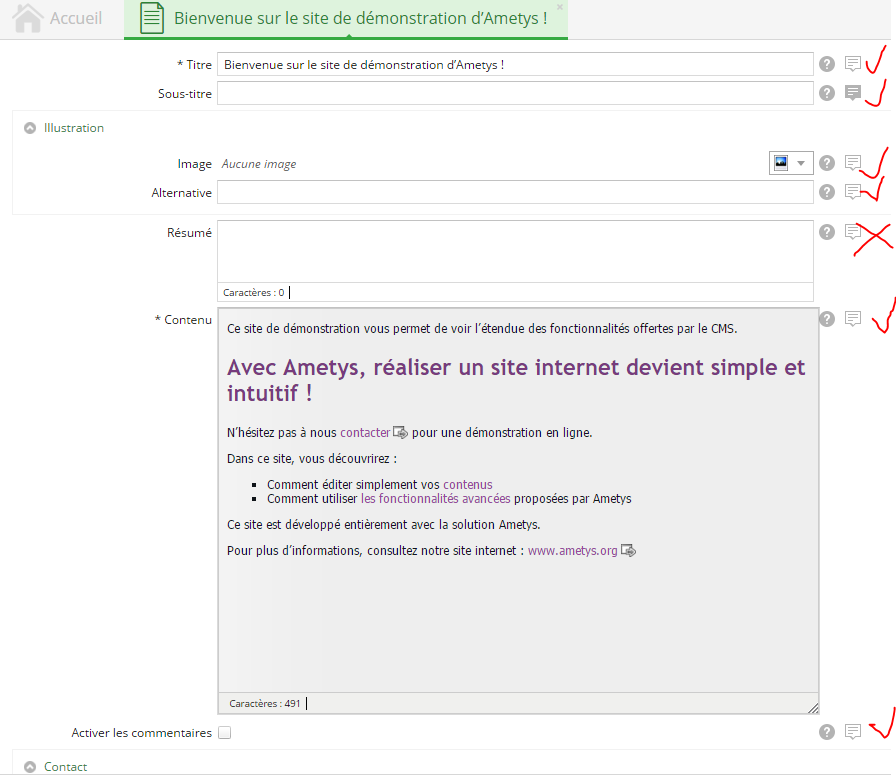Focus the Sous-titre input field
The height and width of the screenshot is (775, 896).
515,93
